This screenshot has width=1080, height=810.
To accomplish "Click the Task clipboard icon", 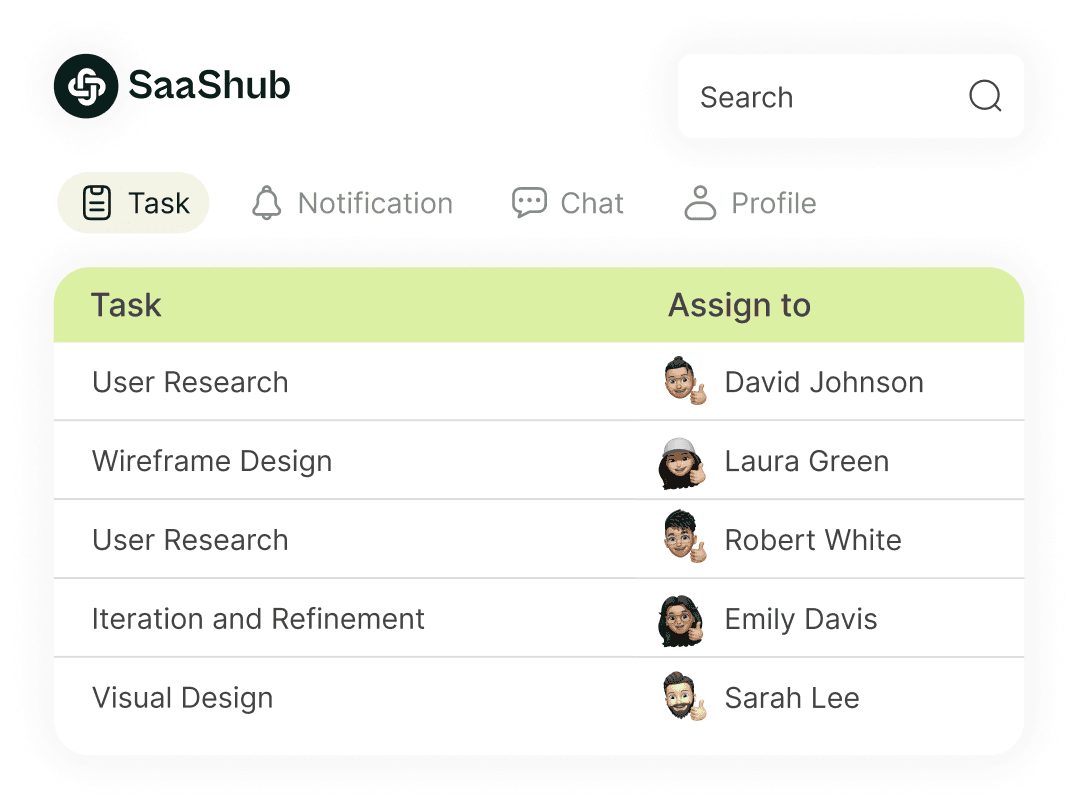I will point(96,203).
